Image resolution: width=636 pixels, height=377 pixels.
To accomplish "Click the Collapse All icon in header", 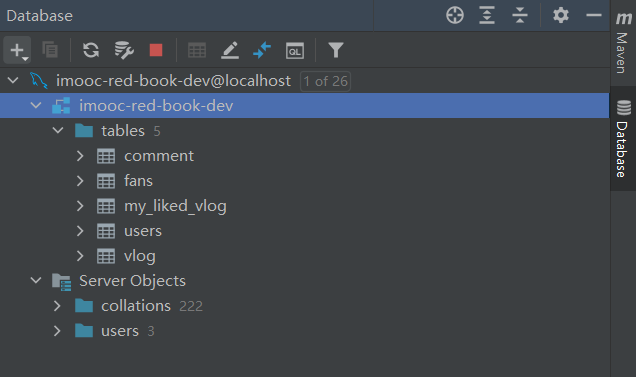I will 520,15.
